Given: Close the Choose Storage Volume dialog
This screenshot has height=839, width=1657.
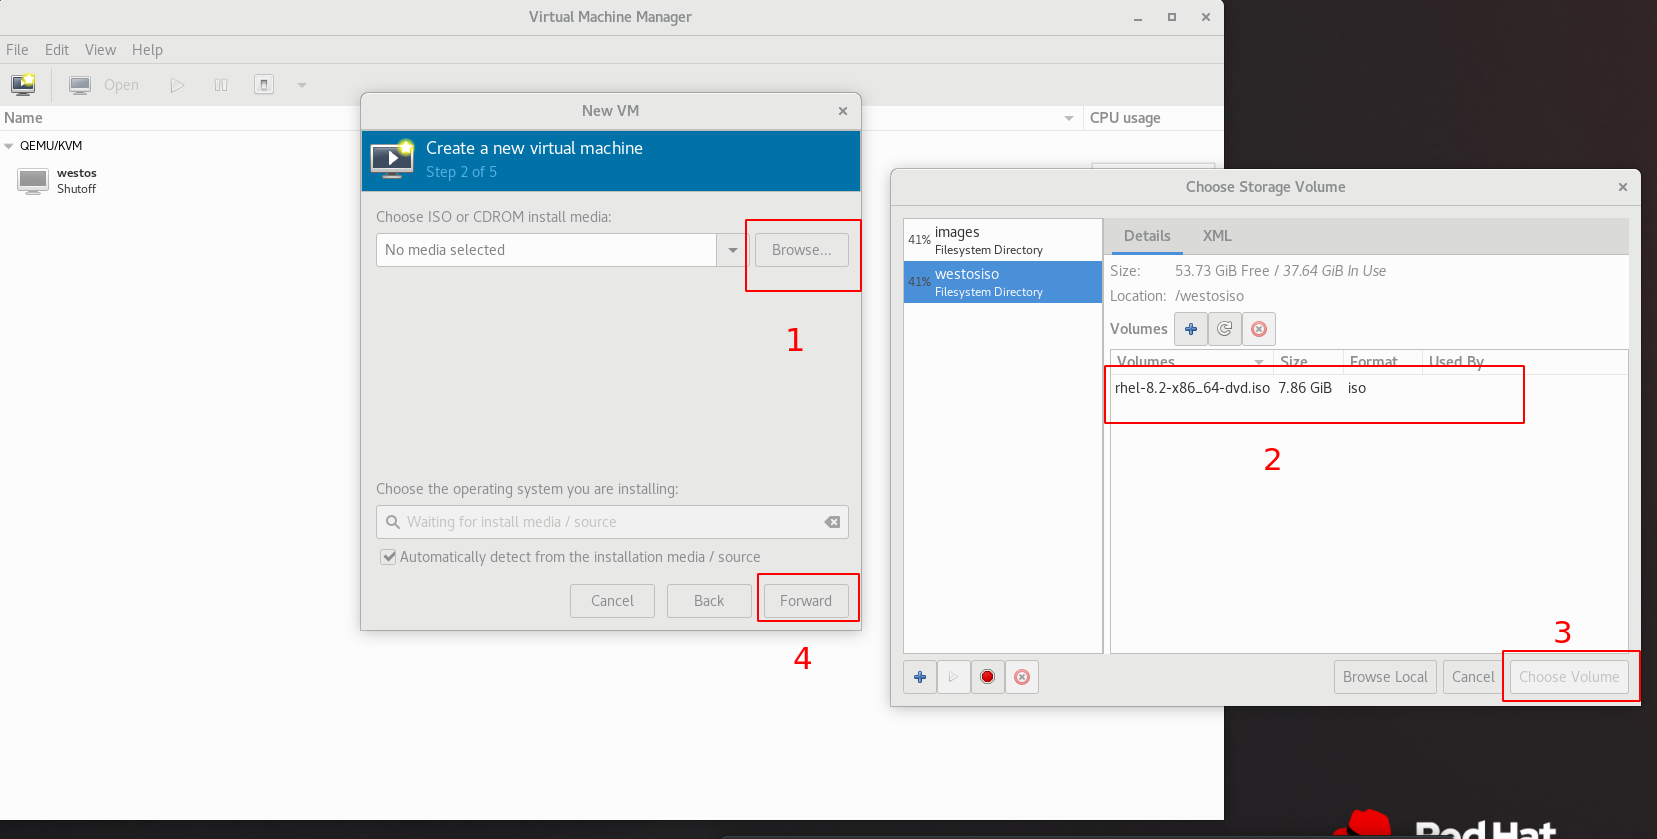Looking at the screenshot, I should point(1623,187).
